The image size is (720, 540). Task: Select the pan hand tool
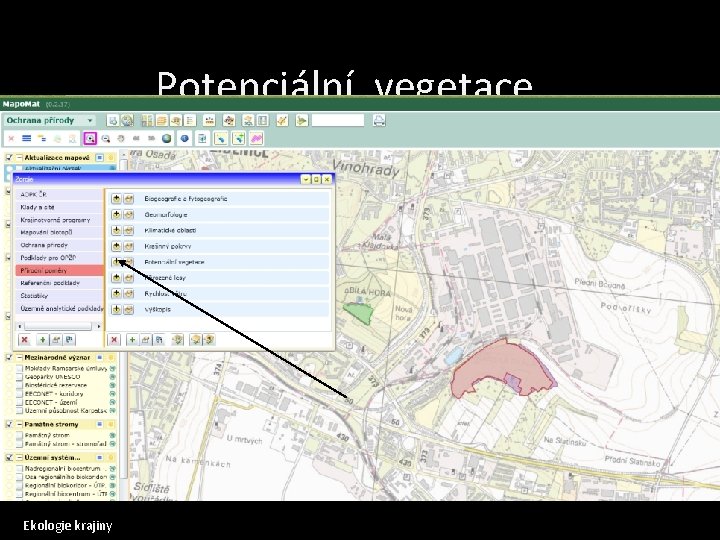(121, 138)
